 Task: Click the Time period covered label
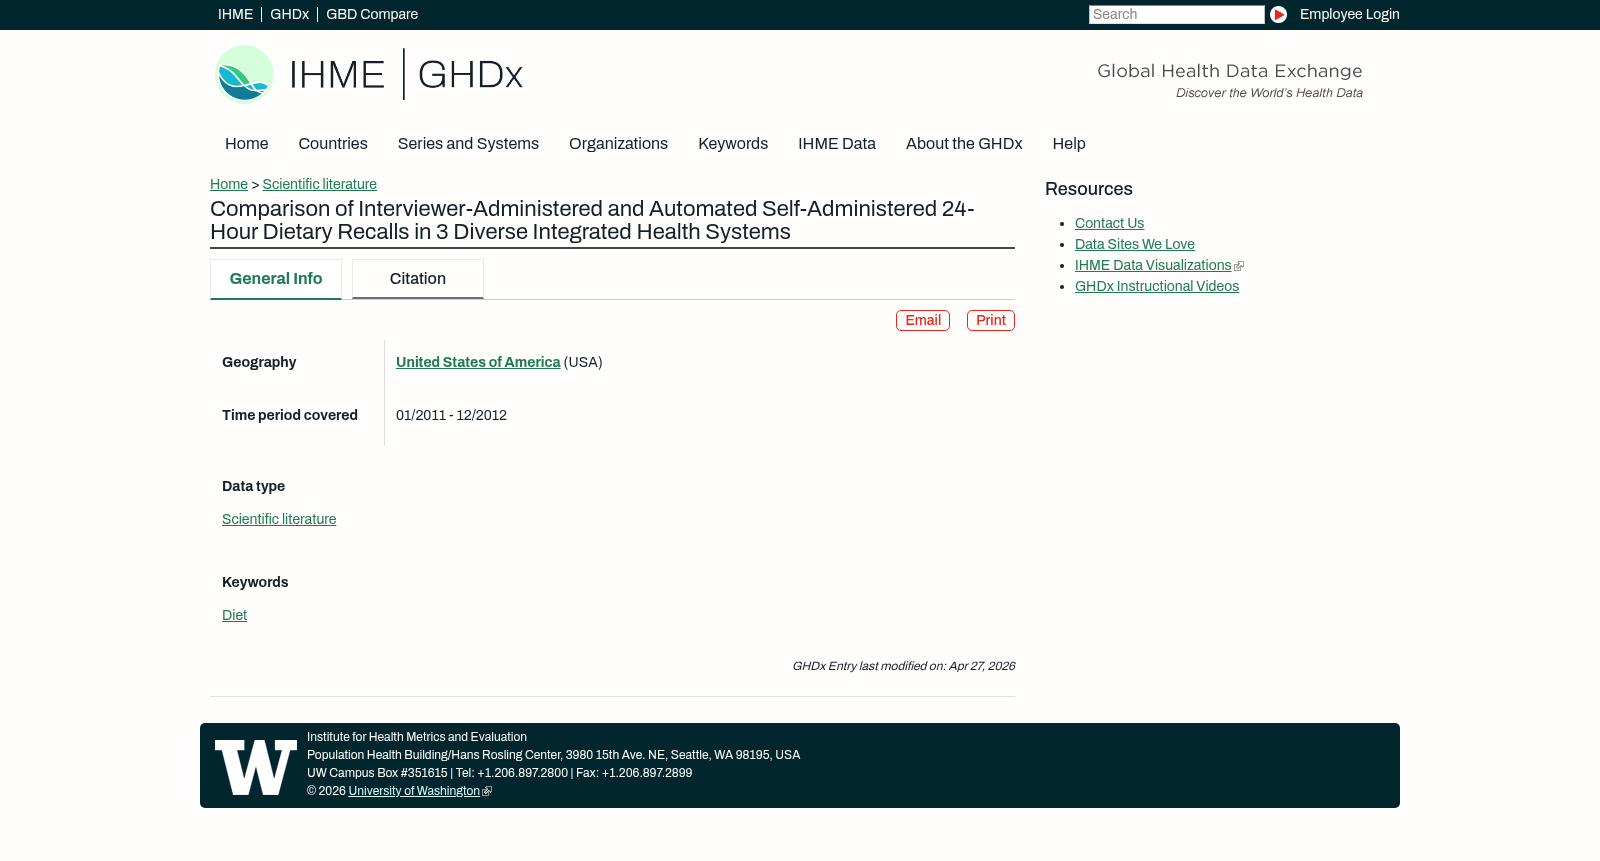pos(290,415)
